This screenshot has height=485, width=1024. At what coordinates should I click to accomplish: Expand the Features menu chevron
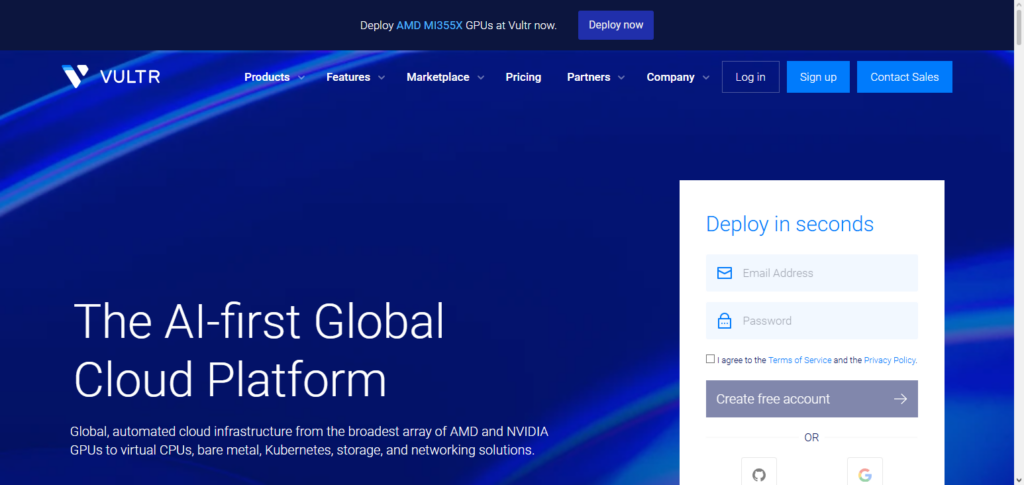[381, 78]
